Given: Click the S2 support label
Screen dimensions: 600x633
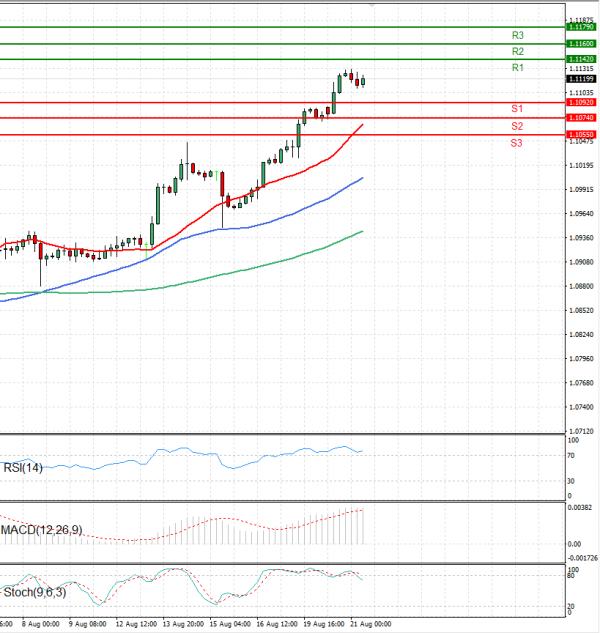Looking at the screenshot, I should pos(517,126).
